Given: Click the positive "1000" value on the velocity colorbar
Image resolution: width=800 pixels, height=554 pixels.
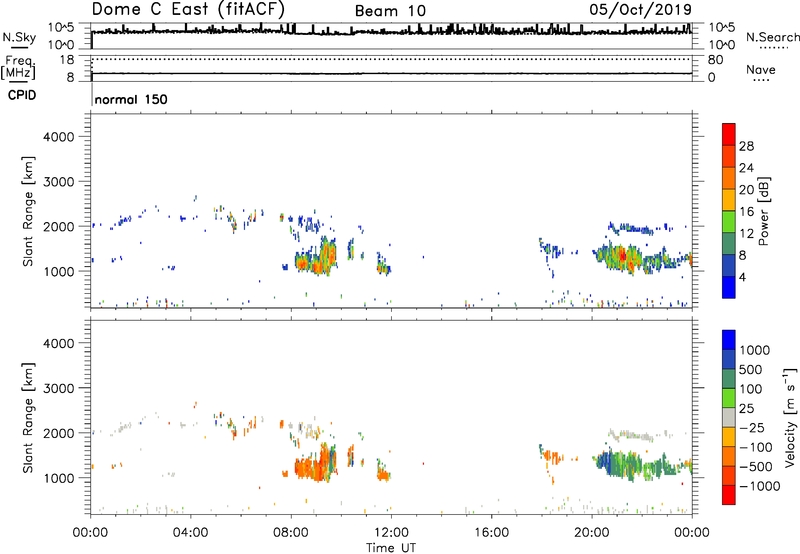Looking at the screenshot, I should pos(755,350).
